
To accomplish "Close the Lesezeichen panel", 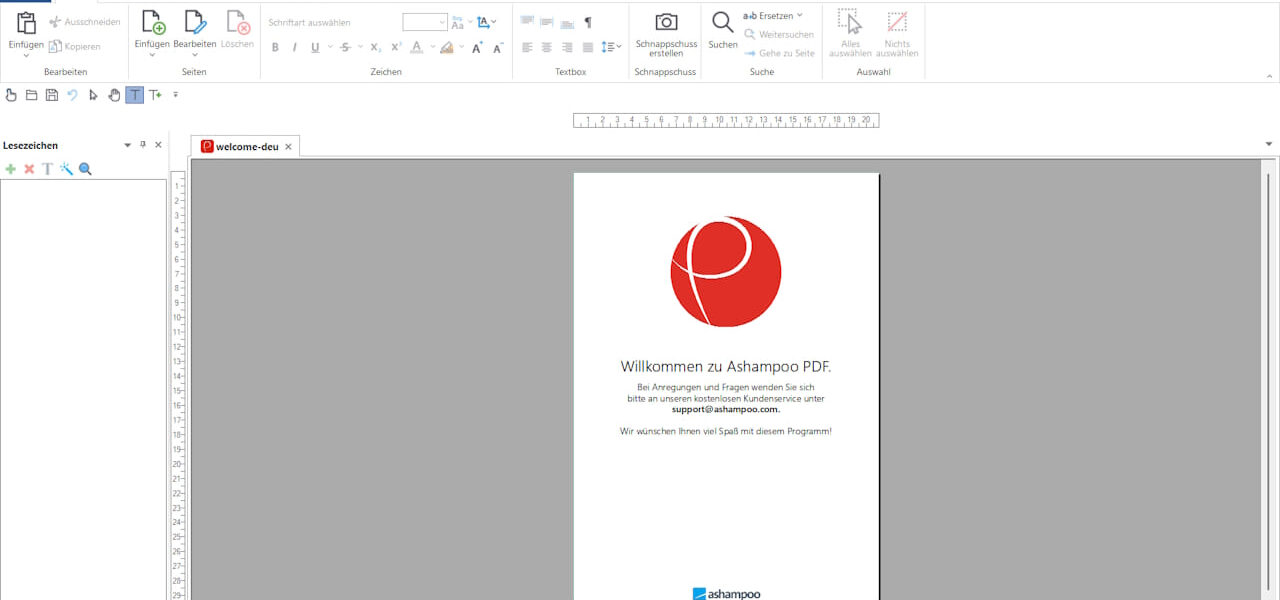I will (x=158, y=145).
